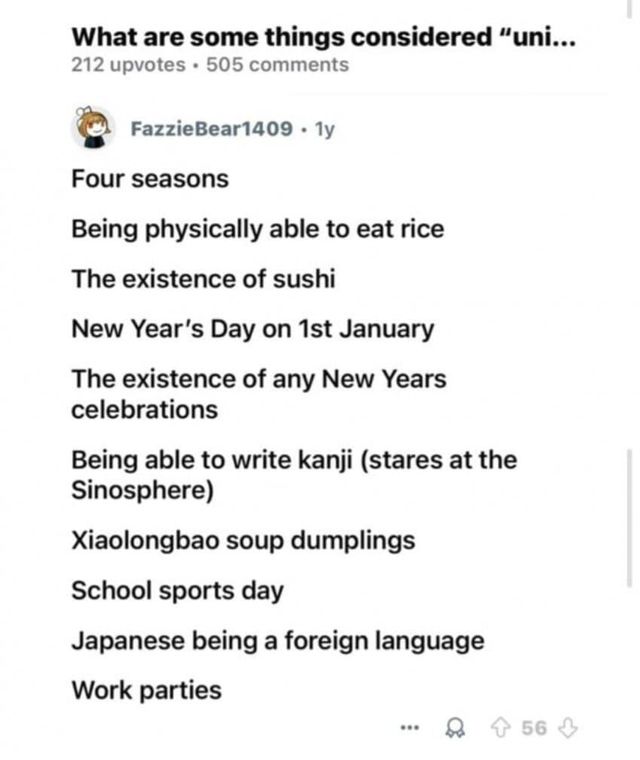
Task: Click "New Year's Day on 1st January" text
Action: (253, 328)
